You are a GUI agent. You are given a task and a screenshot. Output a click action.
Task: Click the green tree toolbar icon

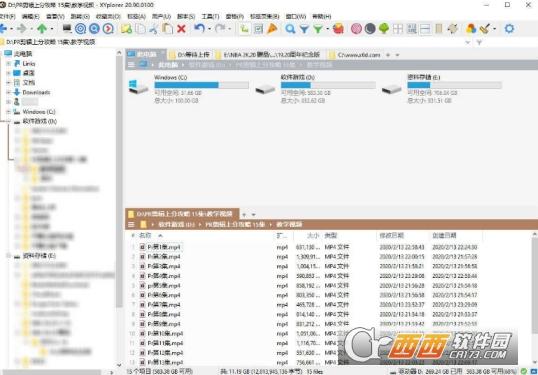[384, 29]
